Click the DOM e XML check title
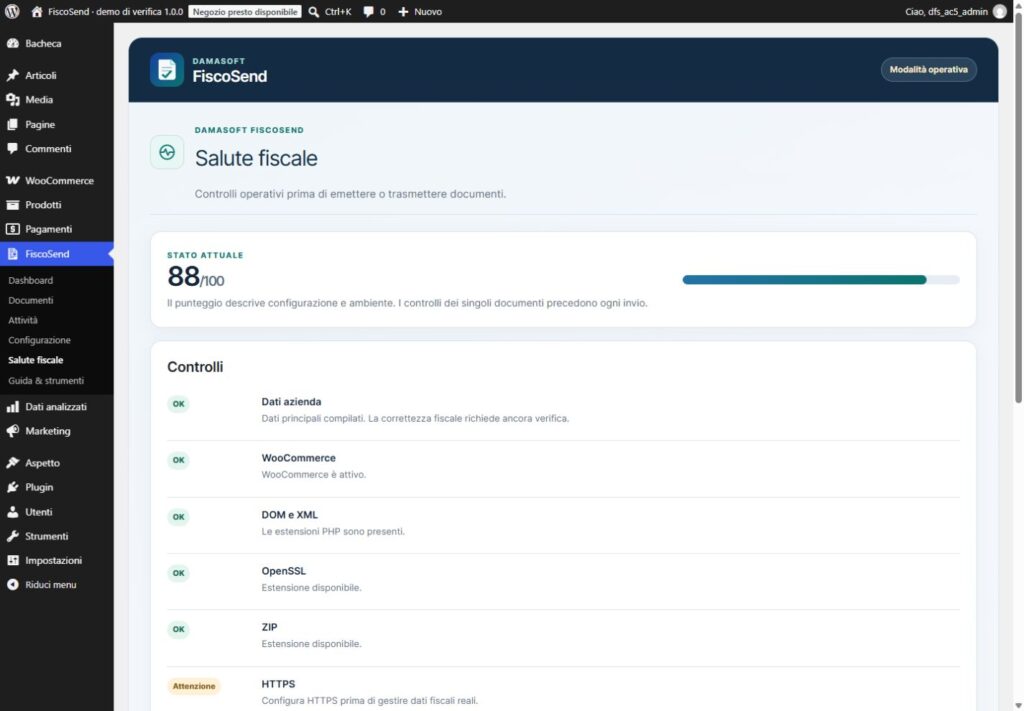This screenshot has height=711, width=1024. pyautogui.click(x=289, y=515)
